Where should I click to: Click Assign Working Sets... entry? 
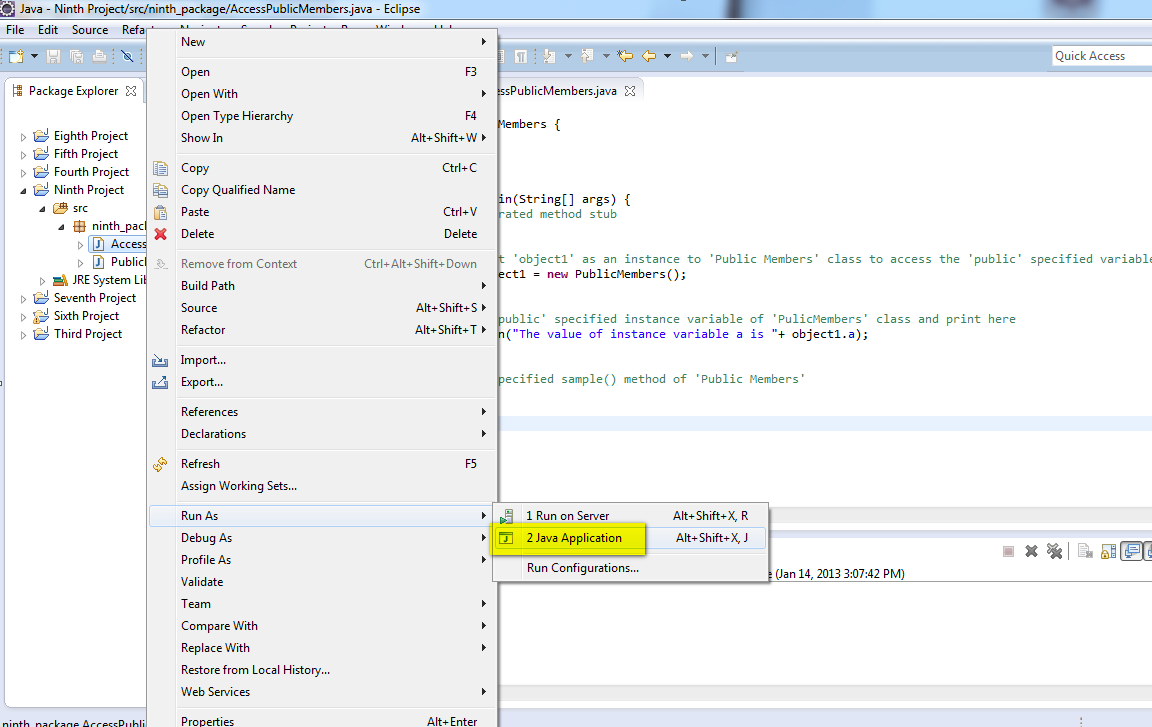tap(323, 486)
